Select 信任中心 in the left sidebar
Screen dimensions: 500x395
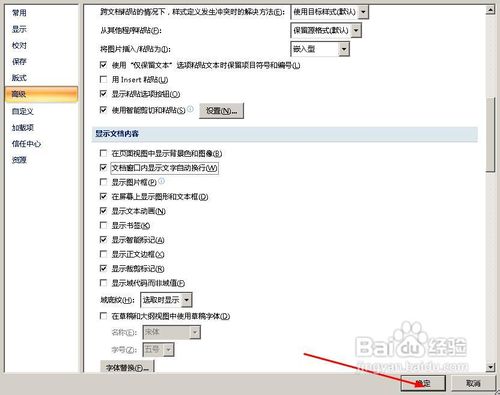point(26,144)
